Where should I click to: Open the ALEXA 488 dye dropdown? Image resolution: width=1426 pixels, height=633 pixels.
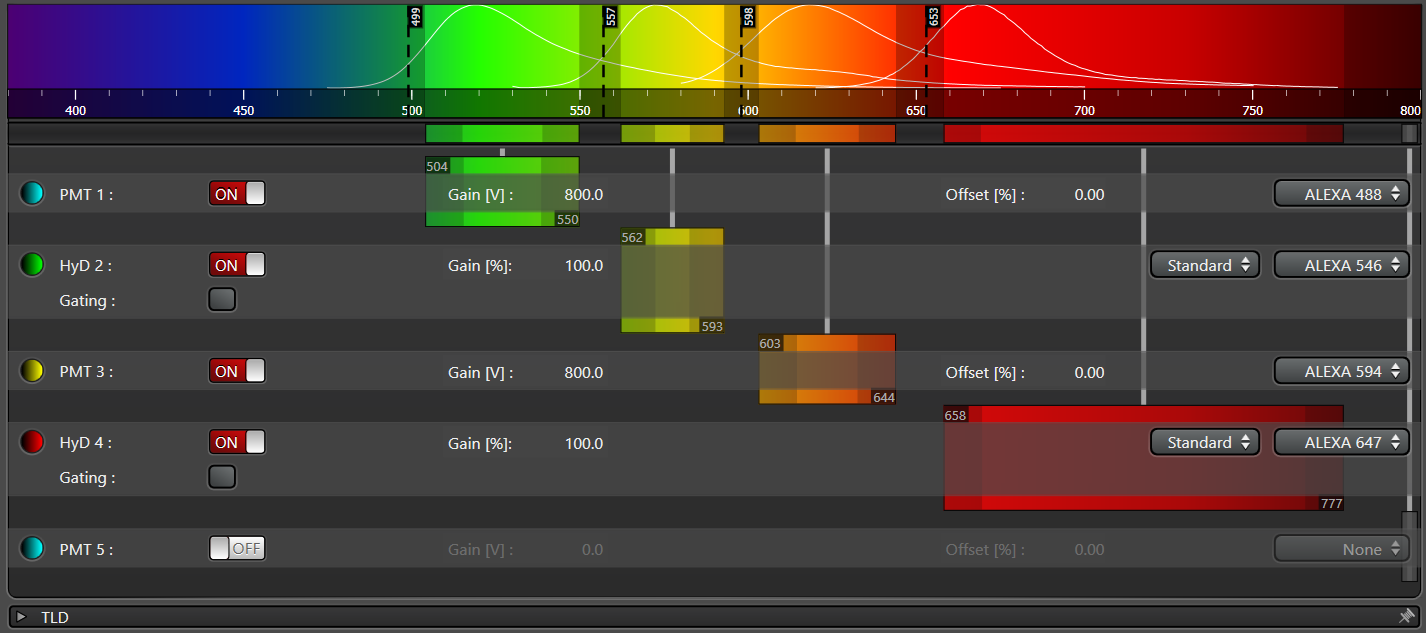click(1341, 194)
